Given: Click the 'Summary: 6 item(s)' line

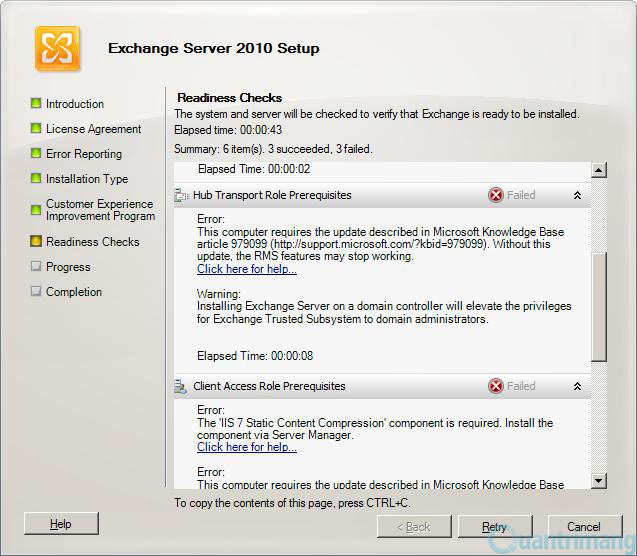Looking at the screenshot, I should coord(273,149).
